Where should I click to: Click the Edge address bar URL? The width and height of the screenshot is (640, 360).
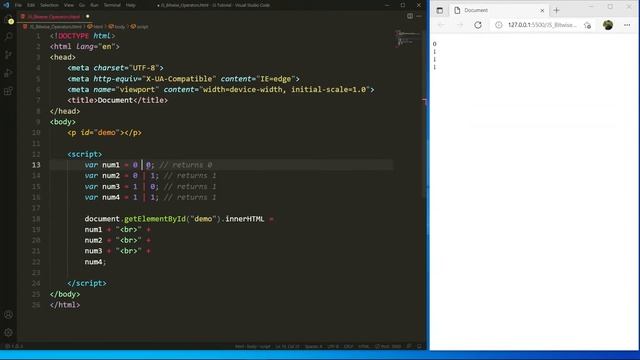tap(542, 25)
